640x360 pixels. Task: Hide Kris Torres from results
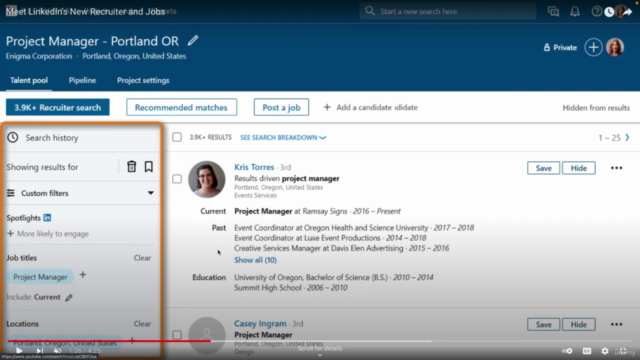tap(578, 168)
